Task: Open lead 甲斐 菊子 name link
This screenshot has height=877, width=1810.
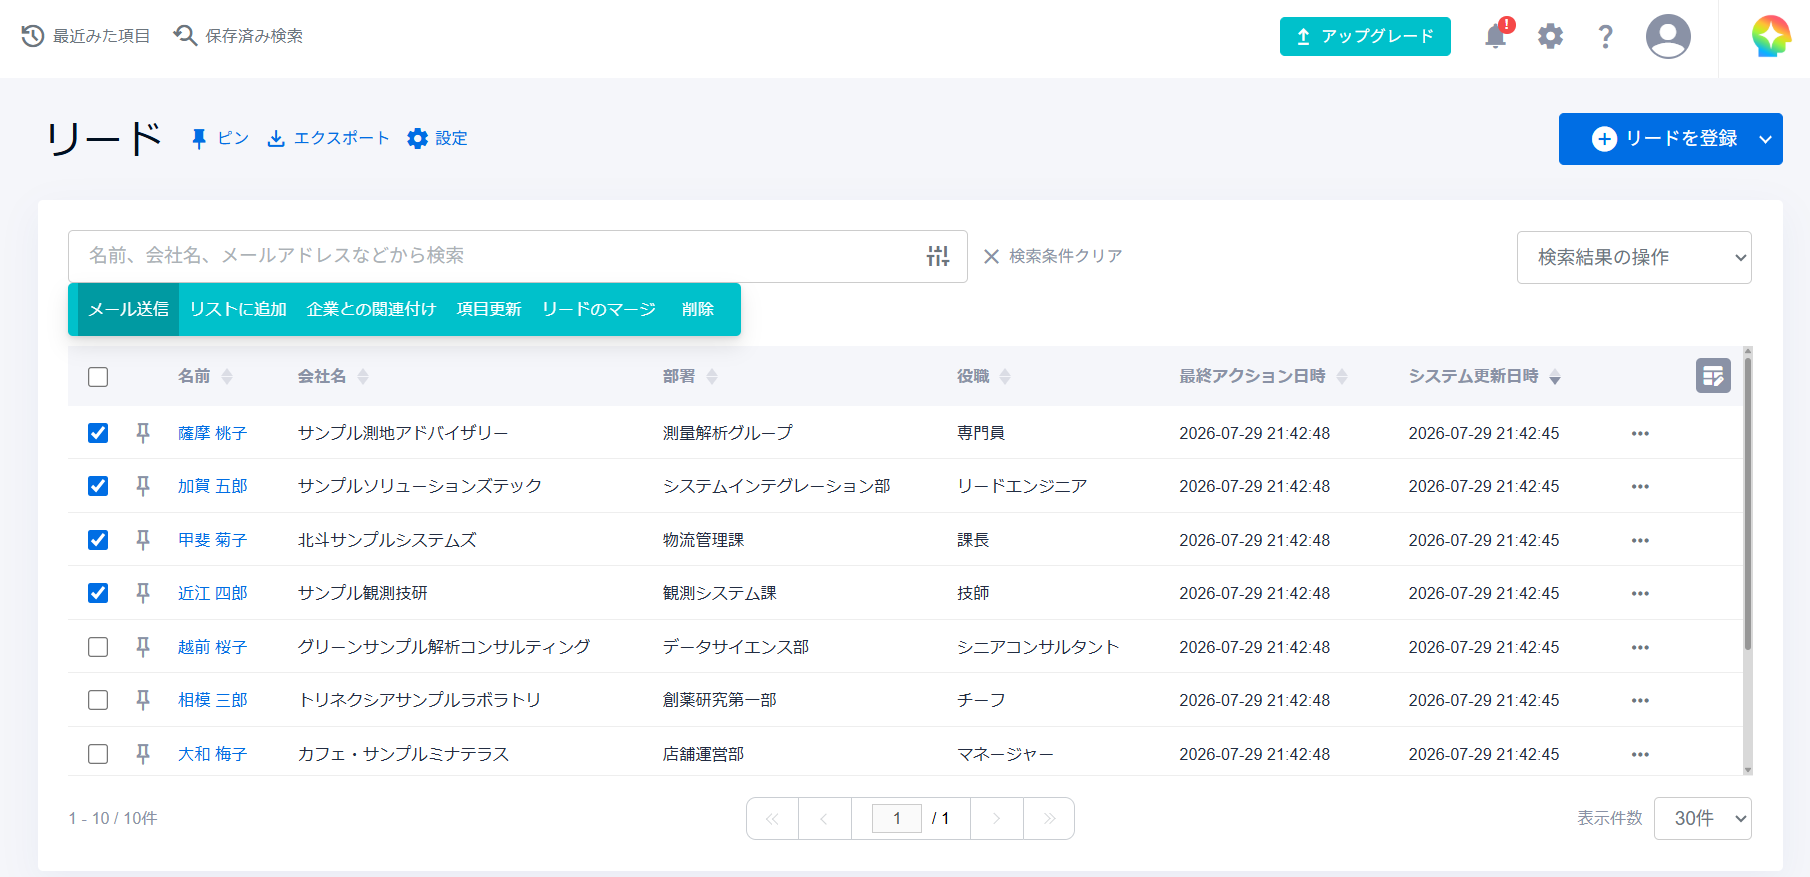Action: pyautogui.click(x=212, y=540)
